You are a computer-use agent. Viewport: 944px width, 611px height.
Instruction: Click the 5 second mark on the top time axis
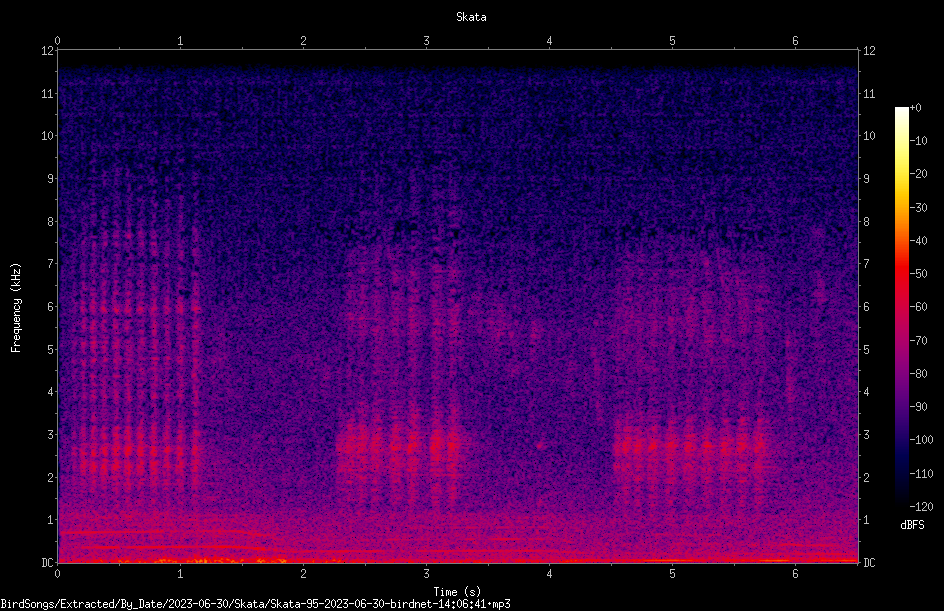tap(672, 41)
